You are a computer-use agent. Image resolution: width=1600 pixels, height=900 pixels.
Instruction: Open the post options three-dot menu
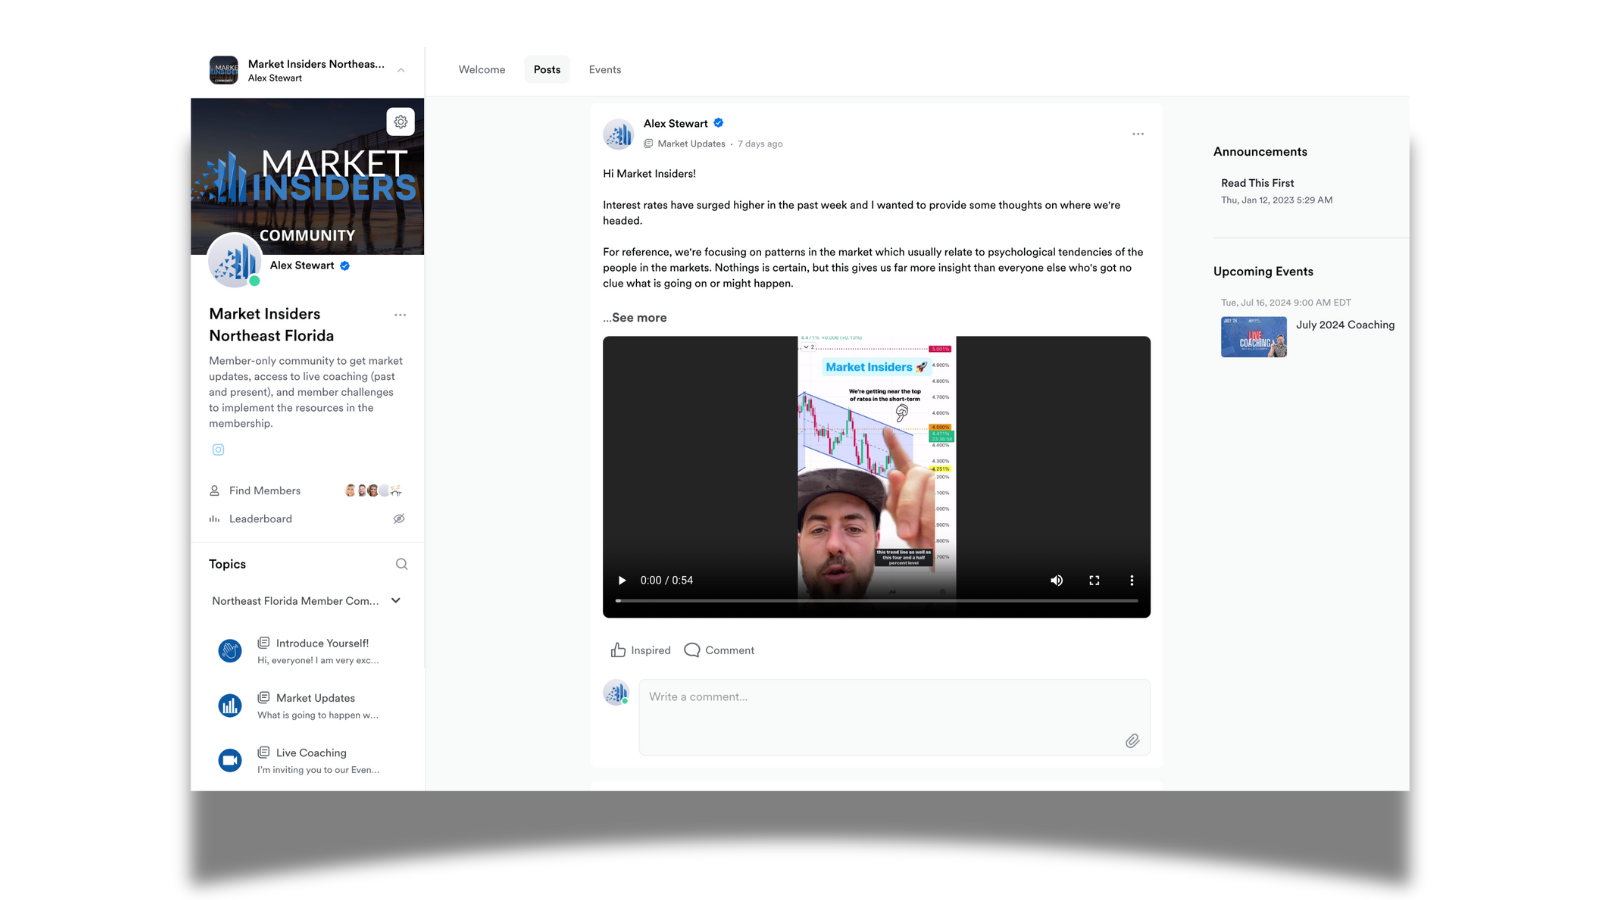click(1138, 134)
